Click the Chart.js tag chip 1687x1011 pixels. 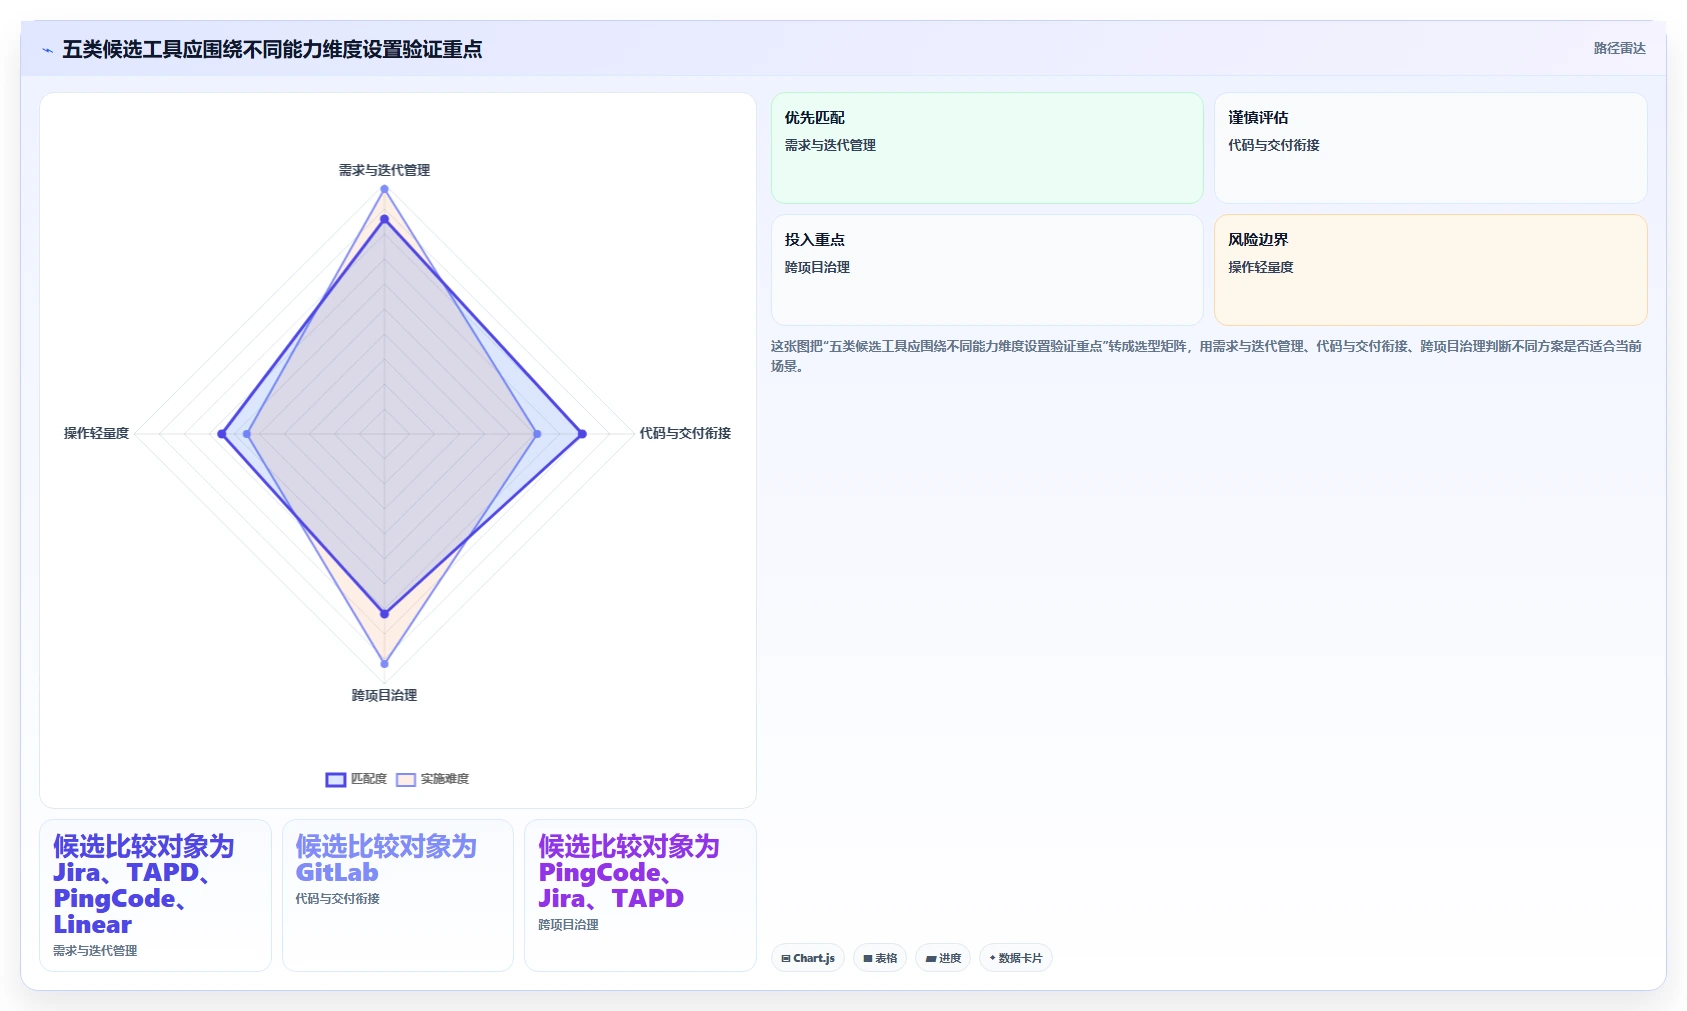coord(808,958)
